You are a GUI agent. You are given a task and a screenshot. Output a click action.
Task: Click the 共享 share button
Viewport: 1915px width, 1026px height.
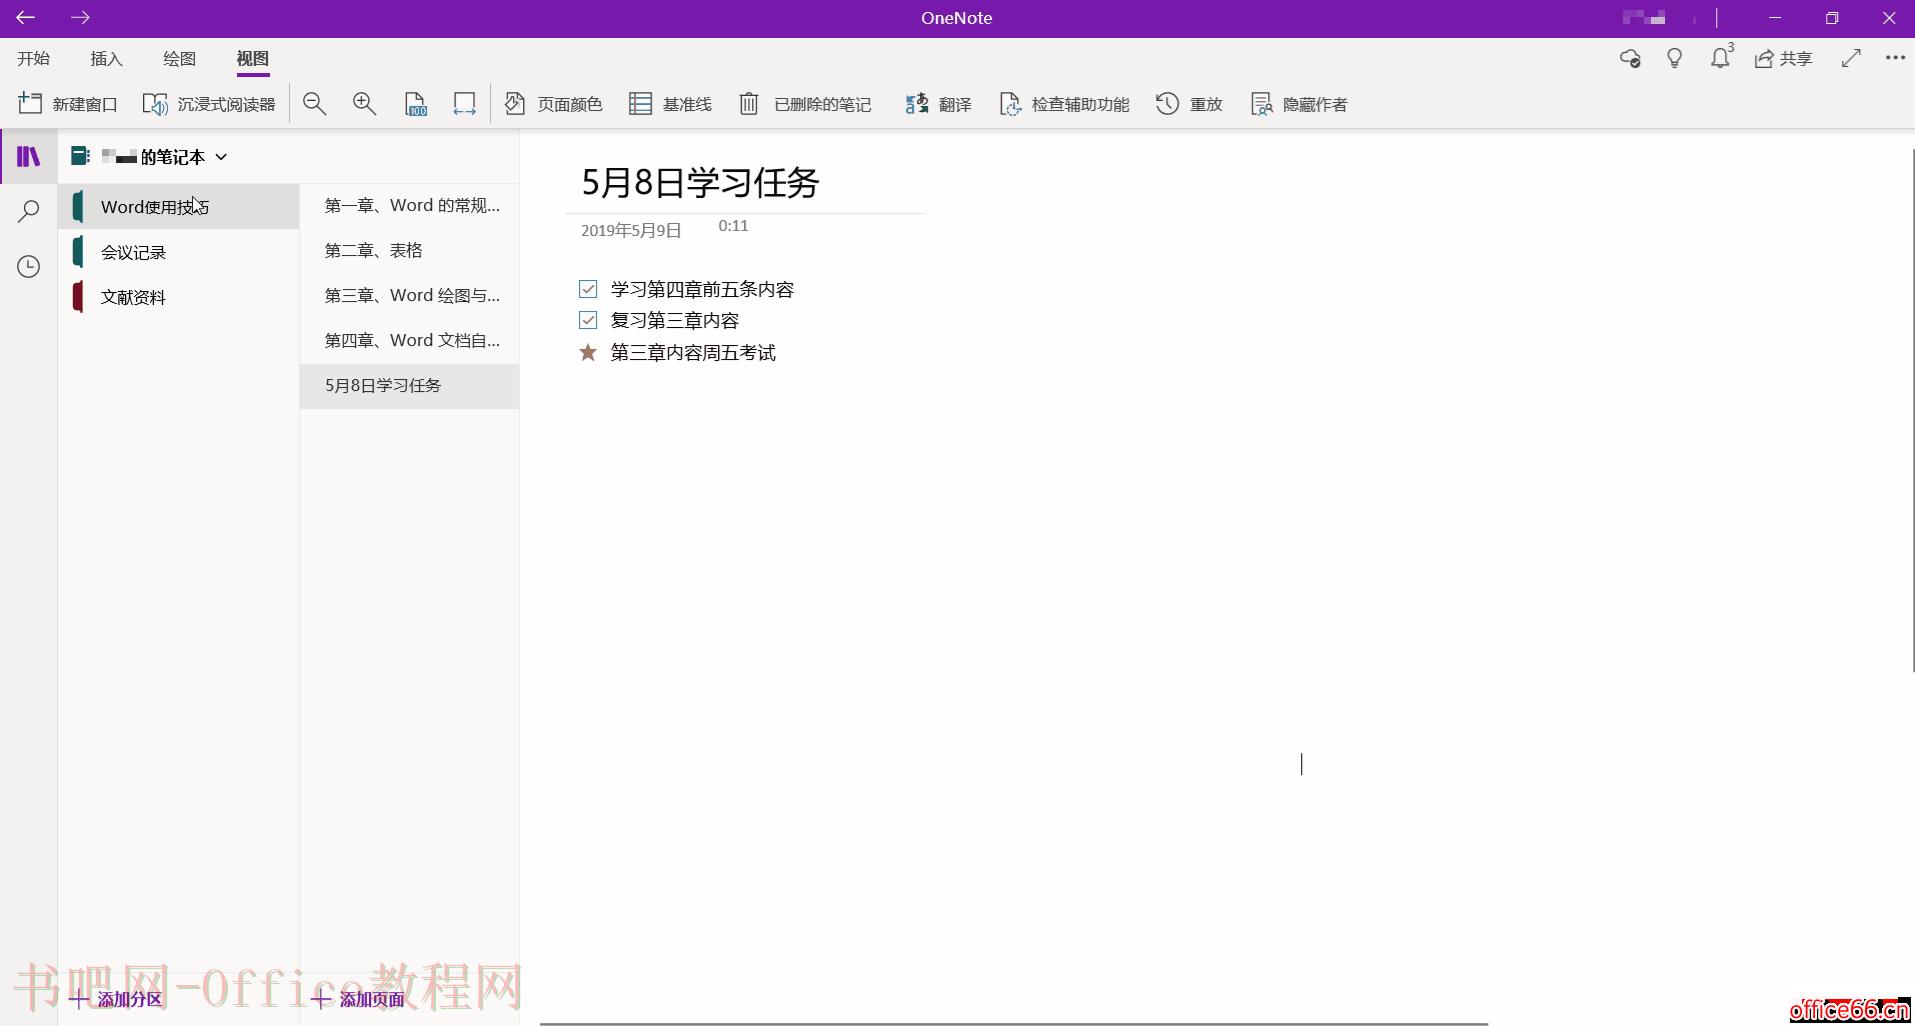click(x=1784, y=59)
